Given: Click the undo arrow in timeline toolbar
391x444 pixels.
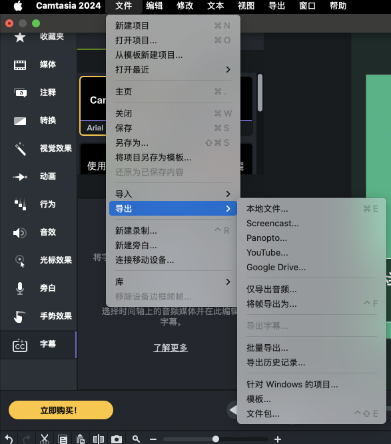Looking at the screenshot, I should click(x=9, y=439).
